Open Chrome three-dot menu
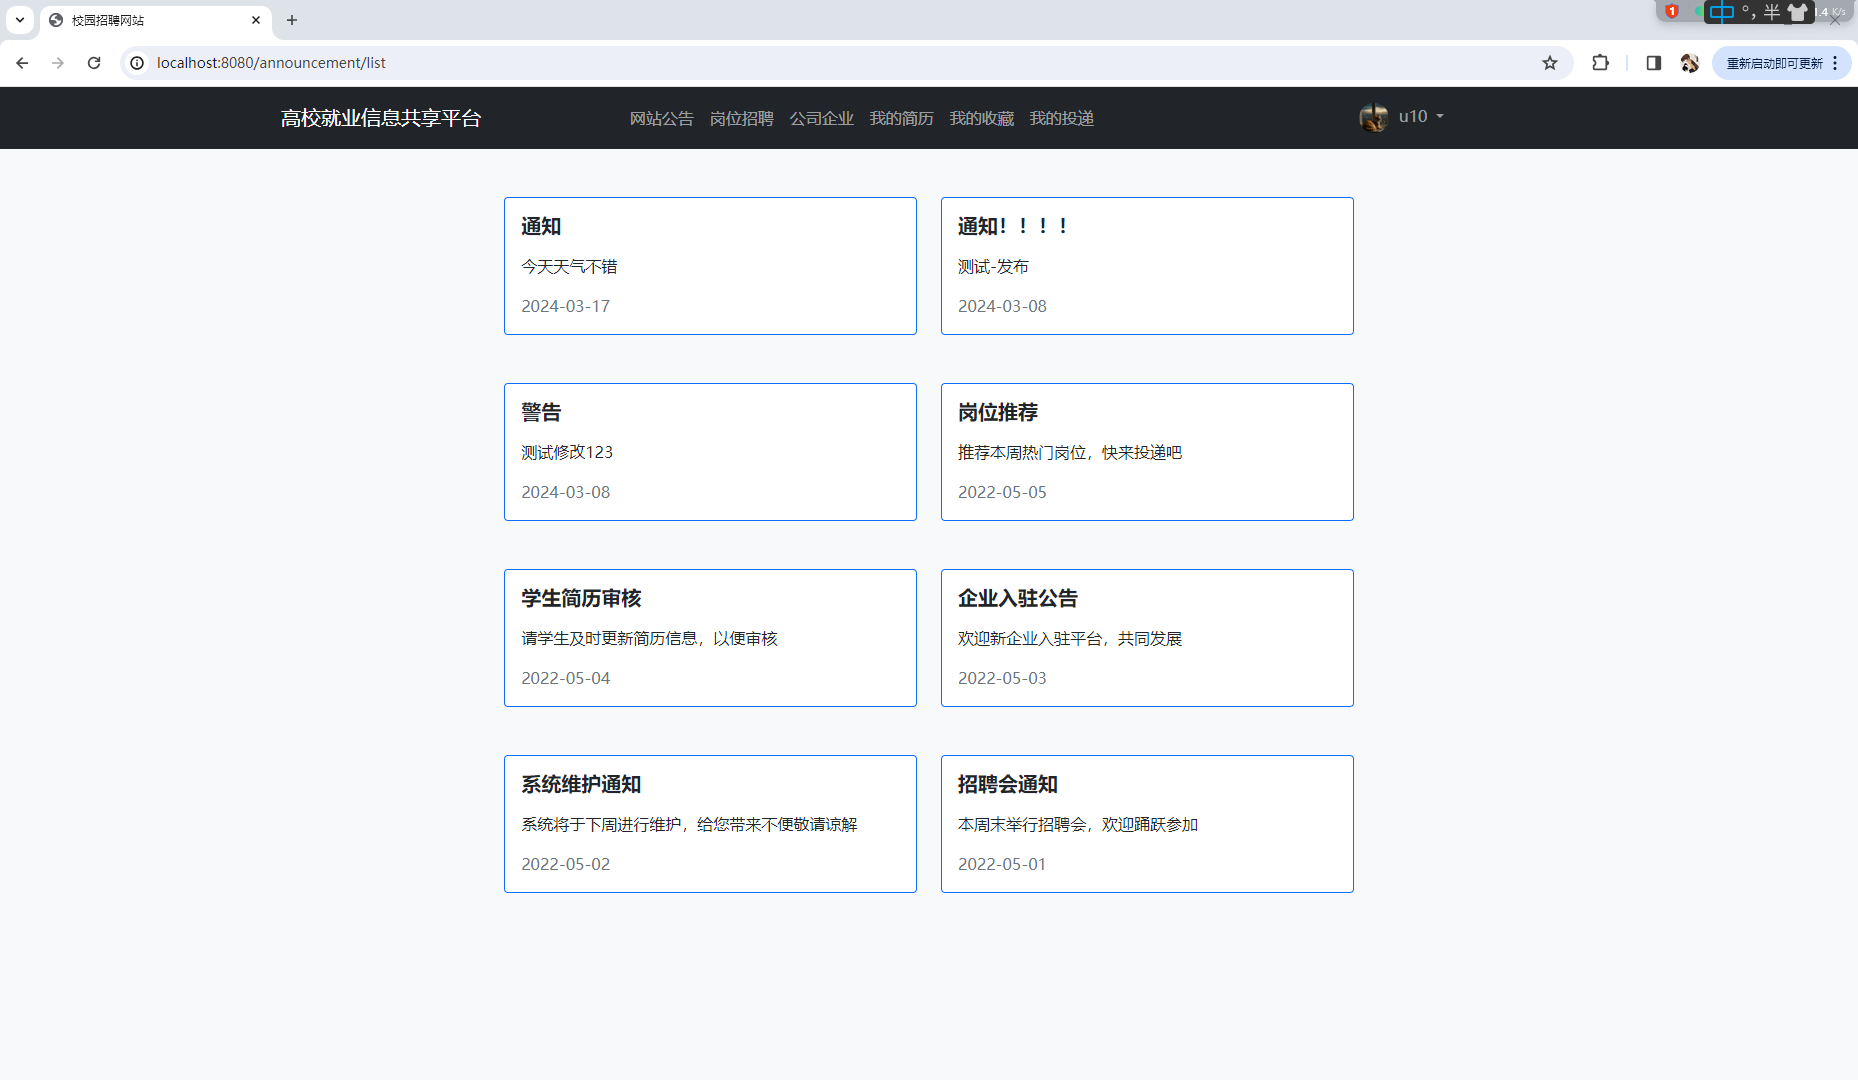 pyautogui.click(x=1836, y=63)
